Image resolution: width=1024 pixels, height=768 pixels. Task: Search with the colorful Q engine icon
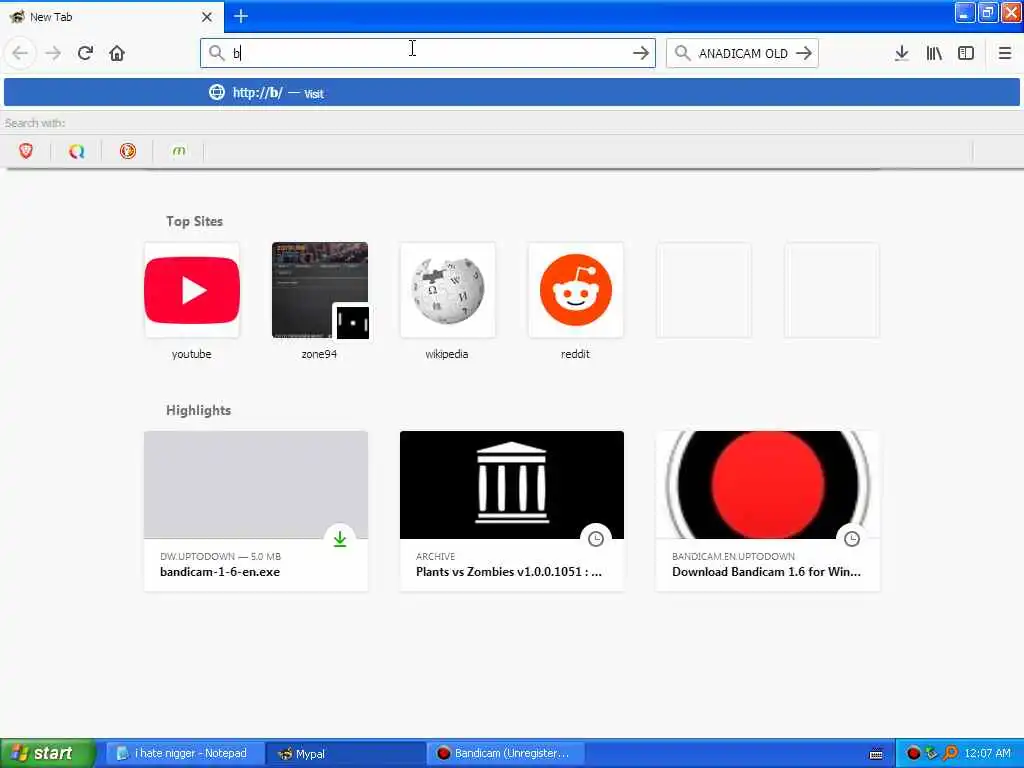(x=77, y=152)
